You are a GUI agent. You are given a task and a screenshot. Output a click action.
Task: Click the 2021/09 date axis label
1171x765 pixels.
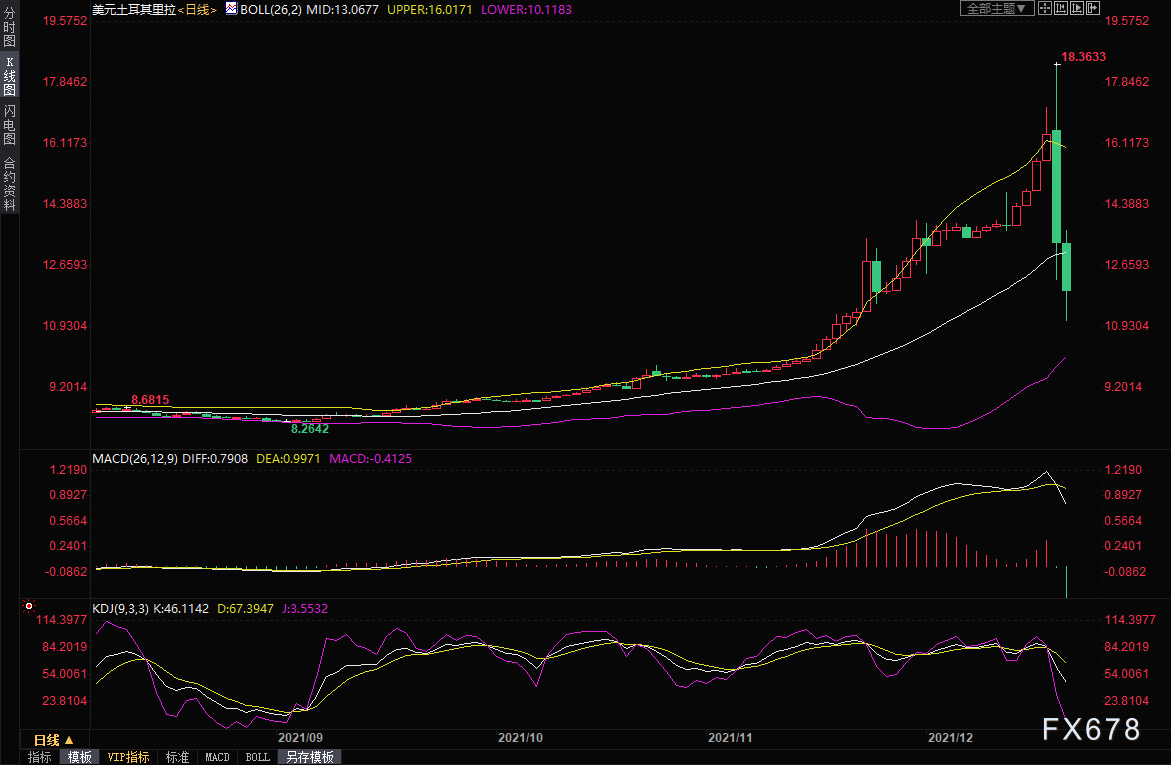tap(300, 738)
